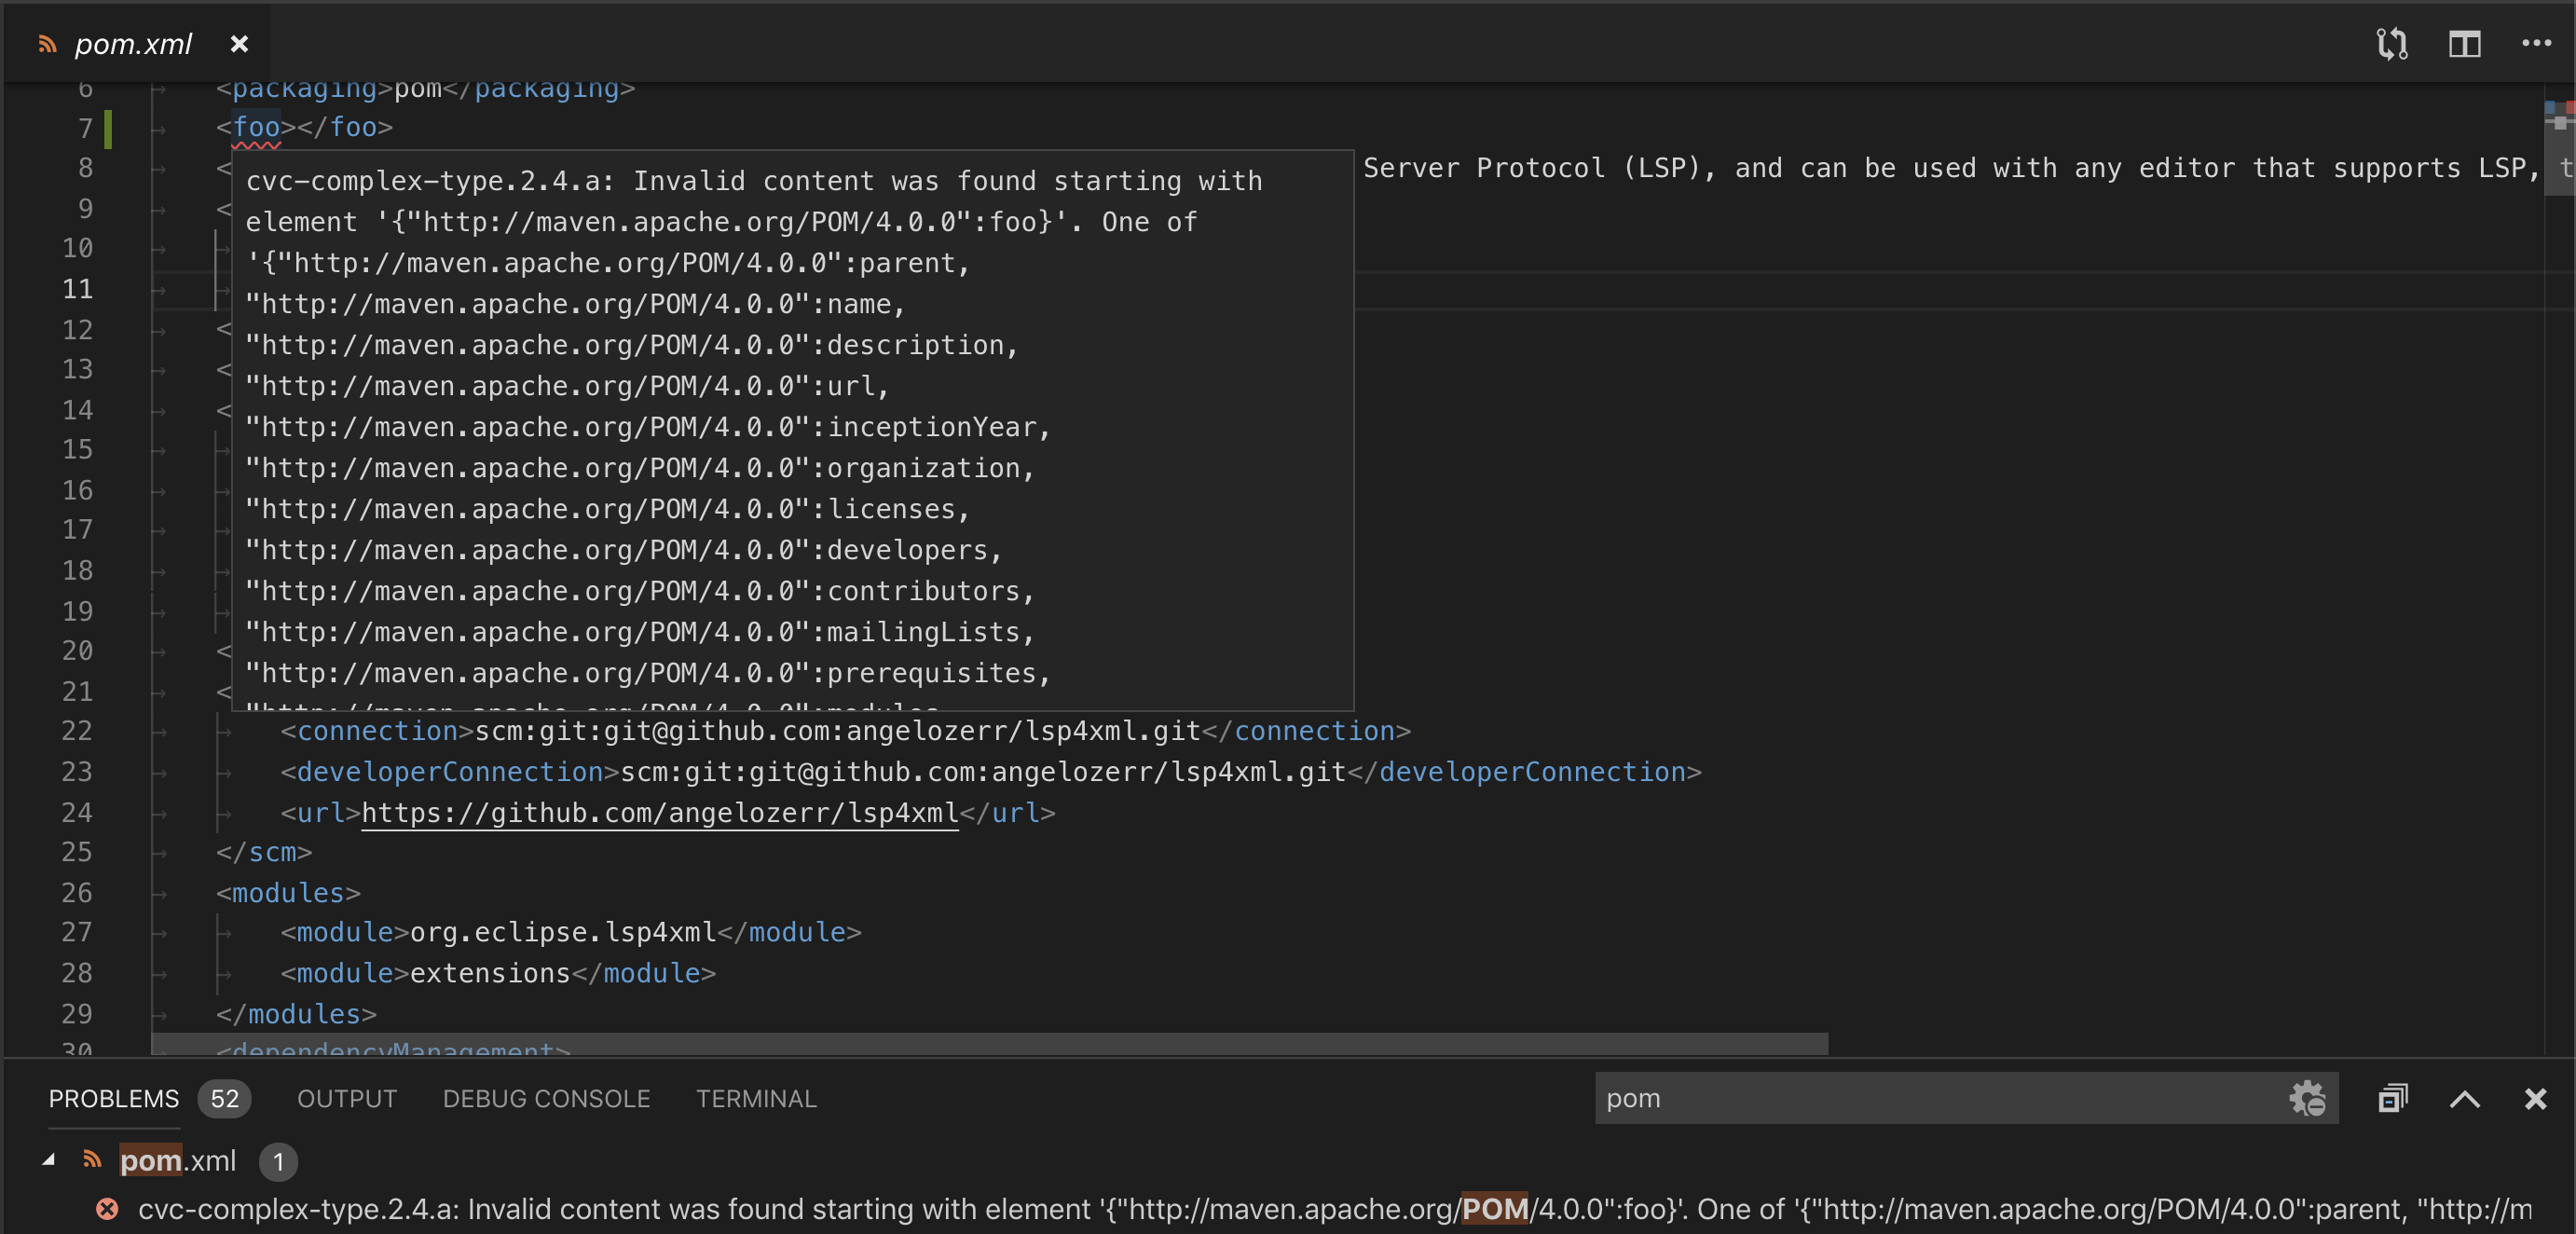Click the horizontal scrollbar of the editor
The height and width of the screenshot is (1234, 2576).
tap(988, 1043)
